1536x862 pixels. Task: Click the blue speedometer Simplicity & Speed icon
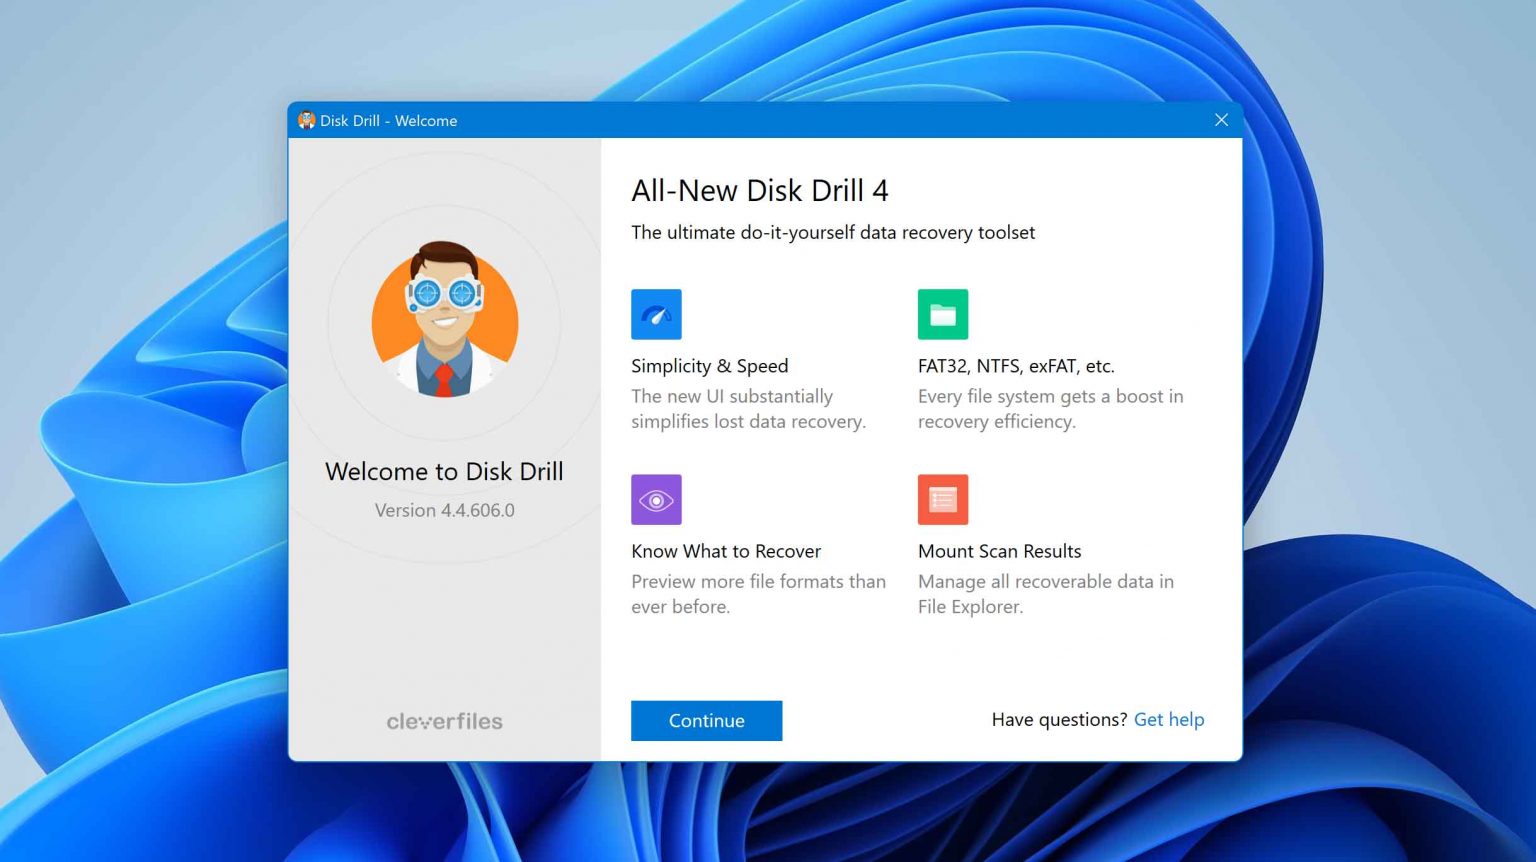tap(656, 314)
